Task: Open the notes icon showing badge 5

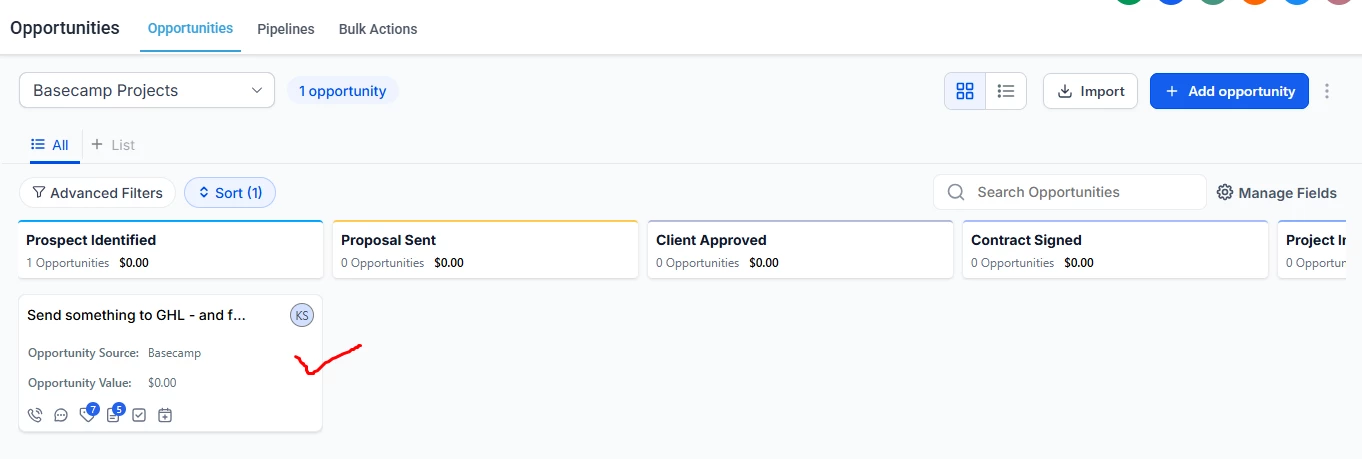Action: 114,414
